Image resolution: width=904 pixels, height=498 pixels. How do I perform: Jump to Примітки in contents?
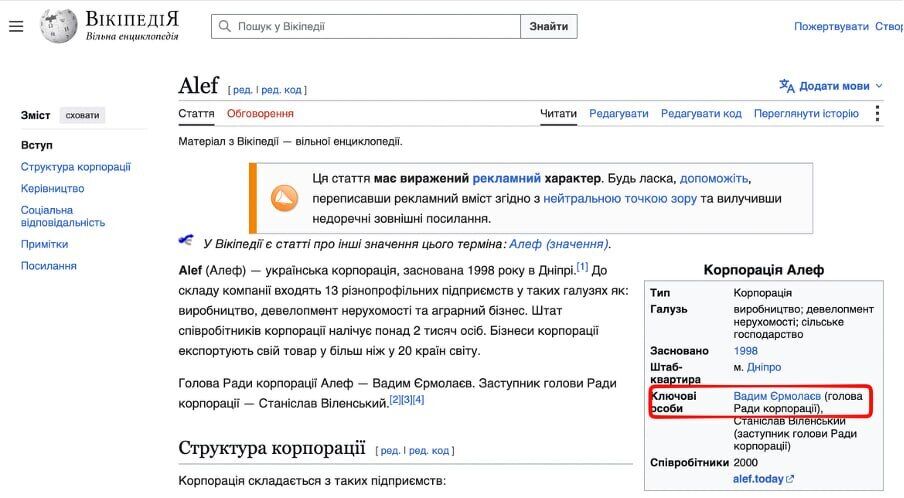click(x=44, y=244)
